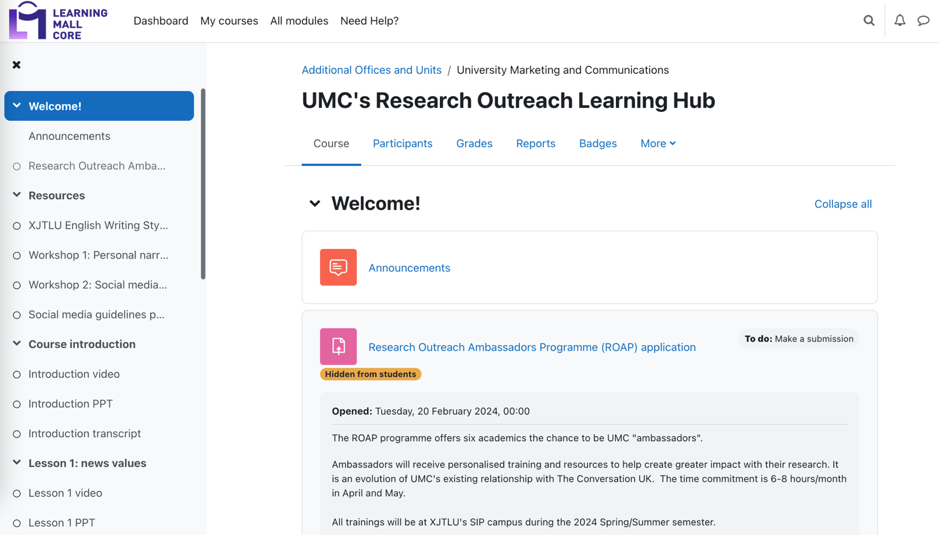Open the Need Help? menu item
Image resolution: width=939 pixels, height=535 pixels.
pyautogui.click(x=369, y=21)
